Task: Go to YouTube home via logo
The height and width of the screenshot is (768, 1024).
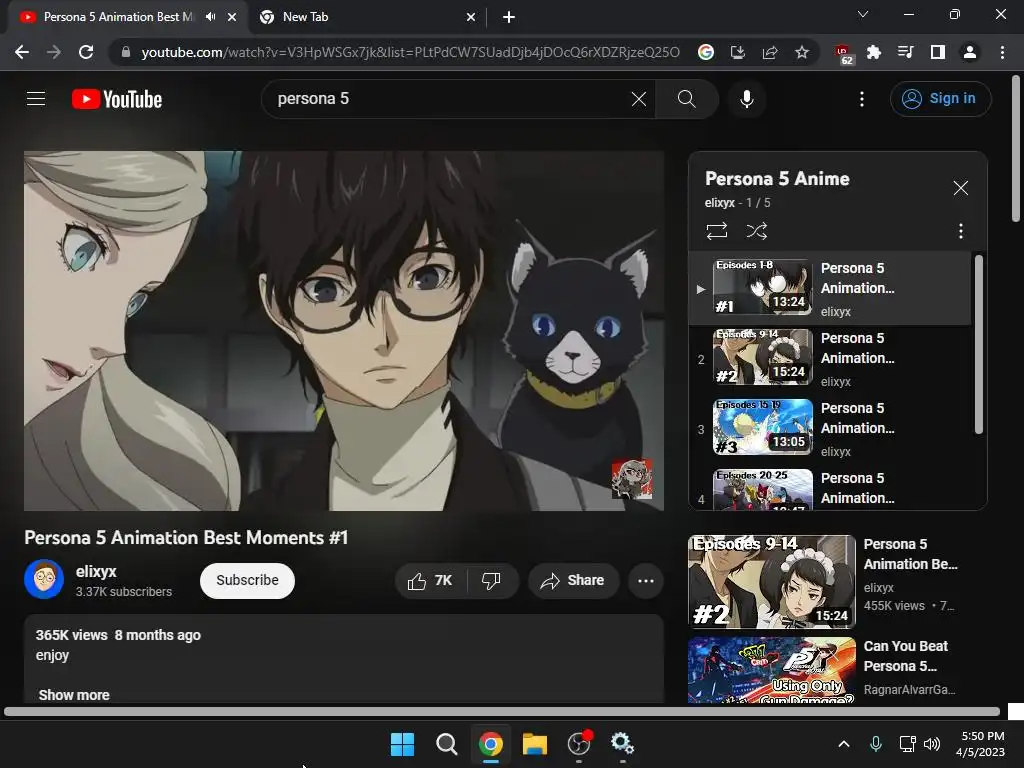Action: 117,99
